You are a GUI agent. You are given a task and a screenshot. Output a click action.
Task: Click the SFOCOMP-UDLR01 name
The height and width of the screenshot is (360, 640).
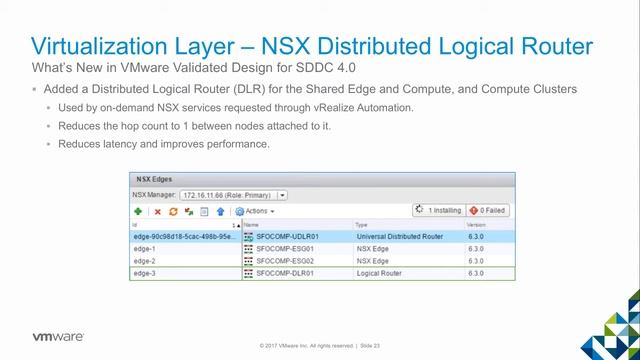pyautogui.click(x=287, y=237)
